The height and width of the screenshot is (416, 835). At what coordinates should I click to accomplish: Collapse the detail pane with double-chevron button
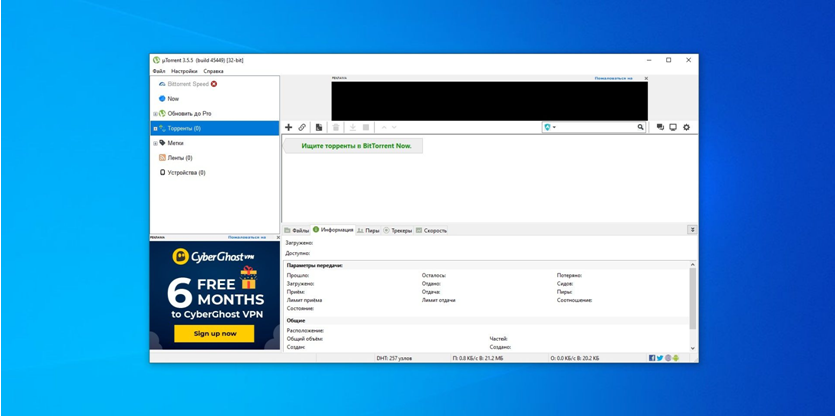[692, 230]
